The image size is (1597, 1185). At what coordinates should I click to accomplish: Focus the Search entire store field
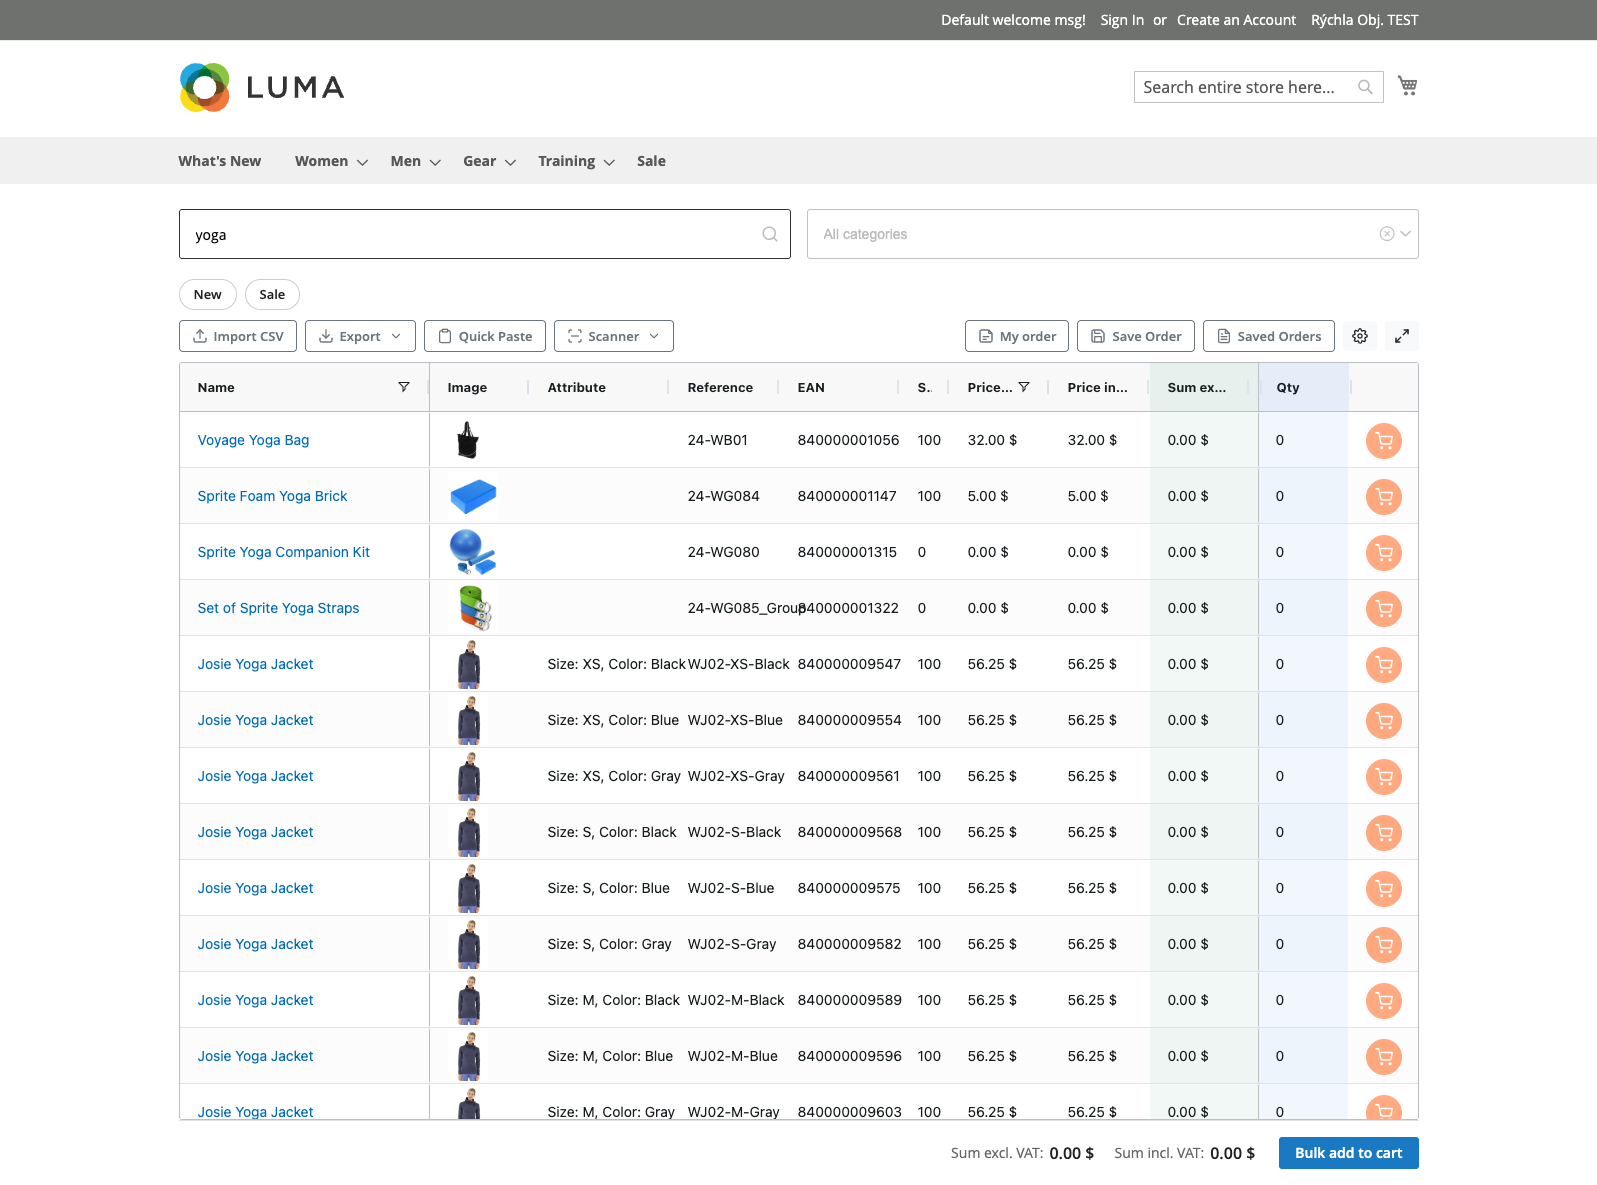coord(1258,87)
